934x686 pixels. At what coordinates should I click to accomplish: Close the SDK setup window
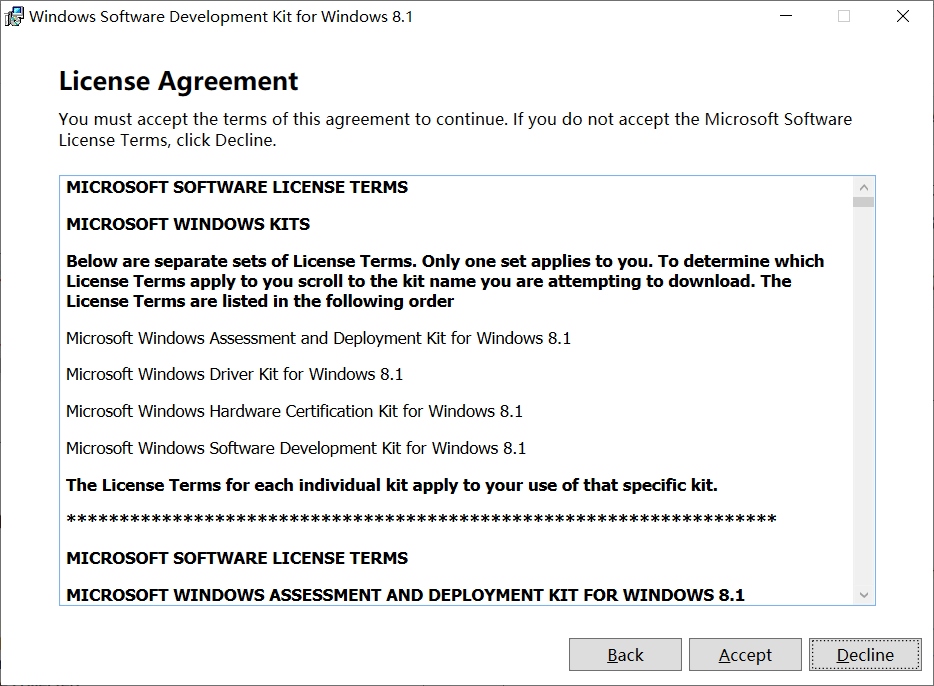pyautogui.click(x=903, y=16)
